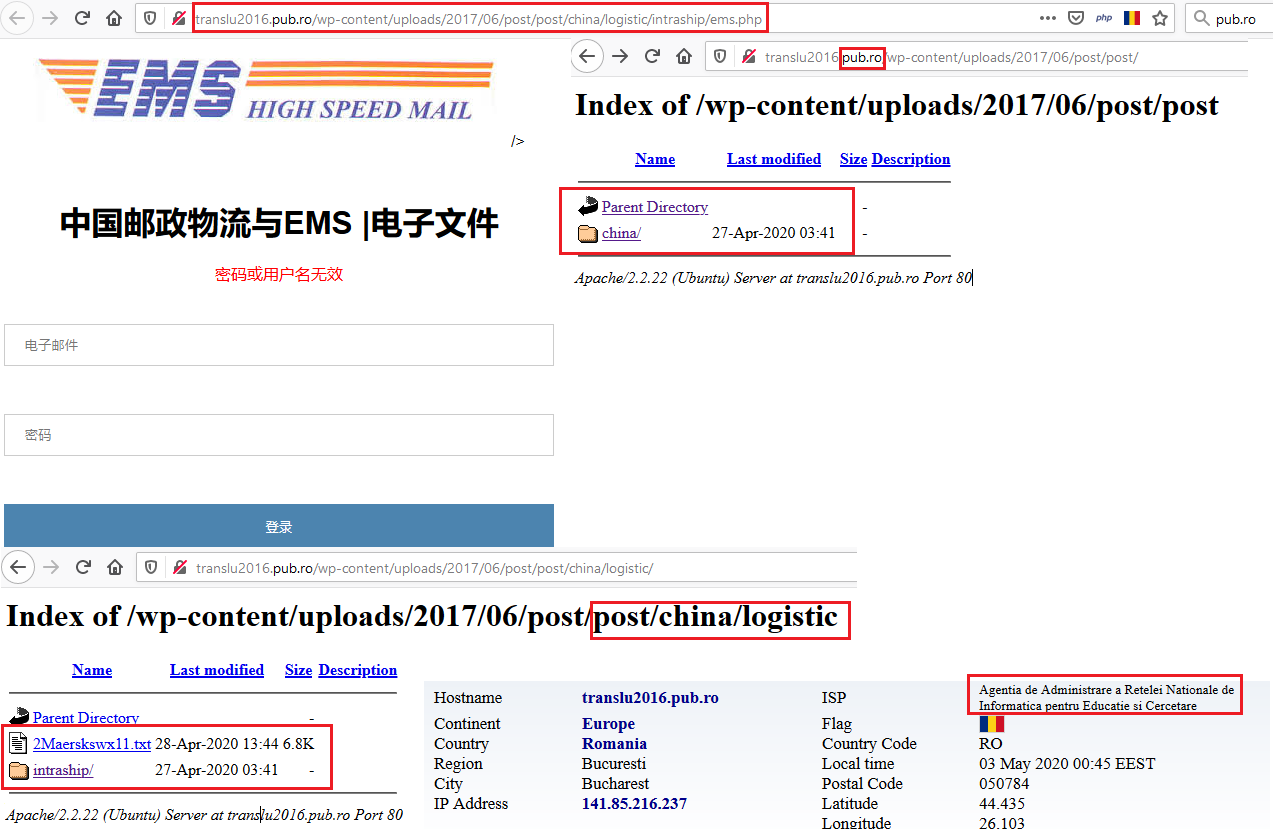Open shield icon in the china/logistic index browser

pyautogui.click(x=150, y=568)
